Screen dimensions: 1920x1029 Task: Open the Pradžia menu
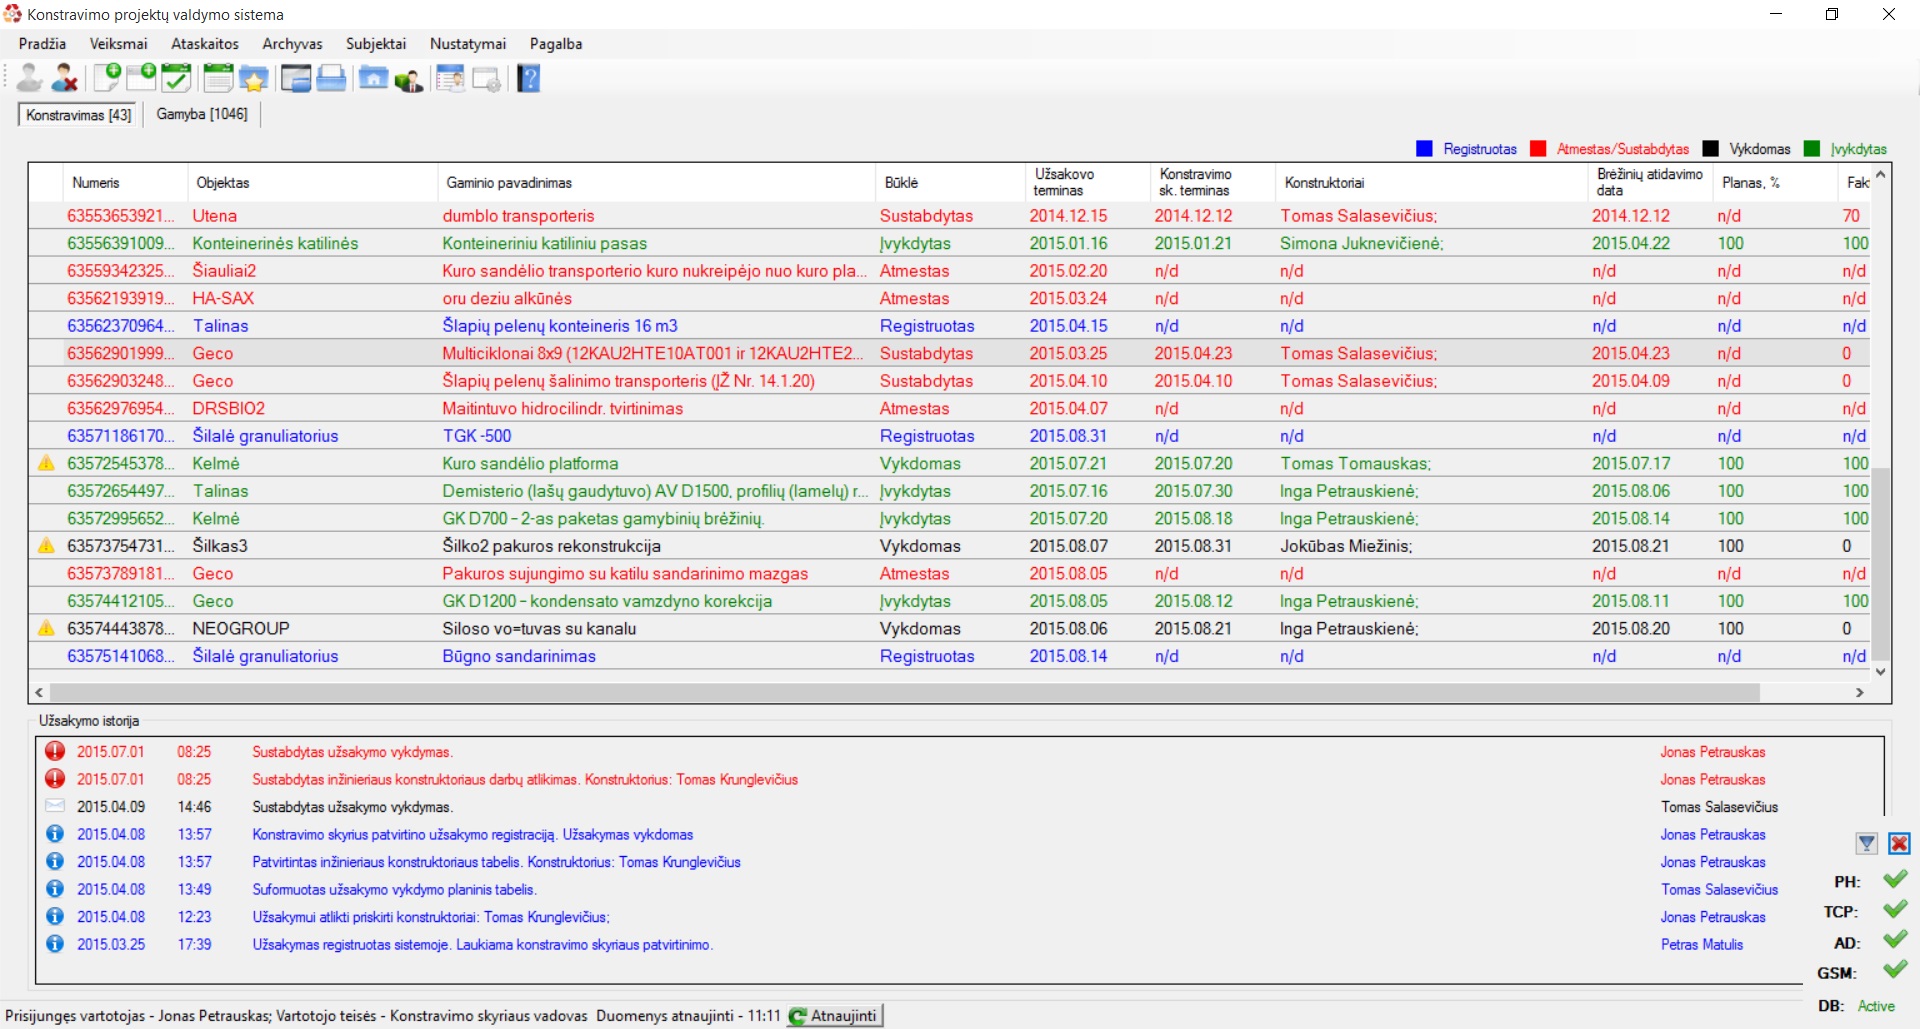[x=42, y=44]
